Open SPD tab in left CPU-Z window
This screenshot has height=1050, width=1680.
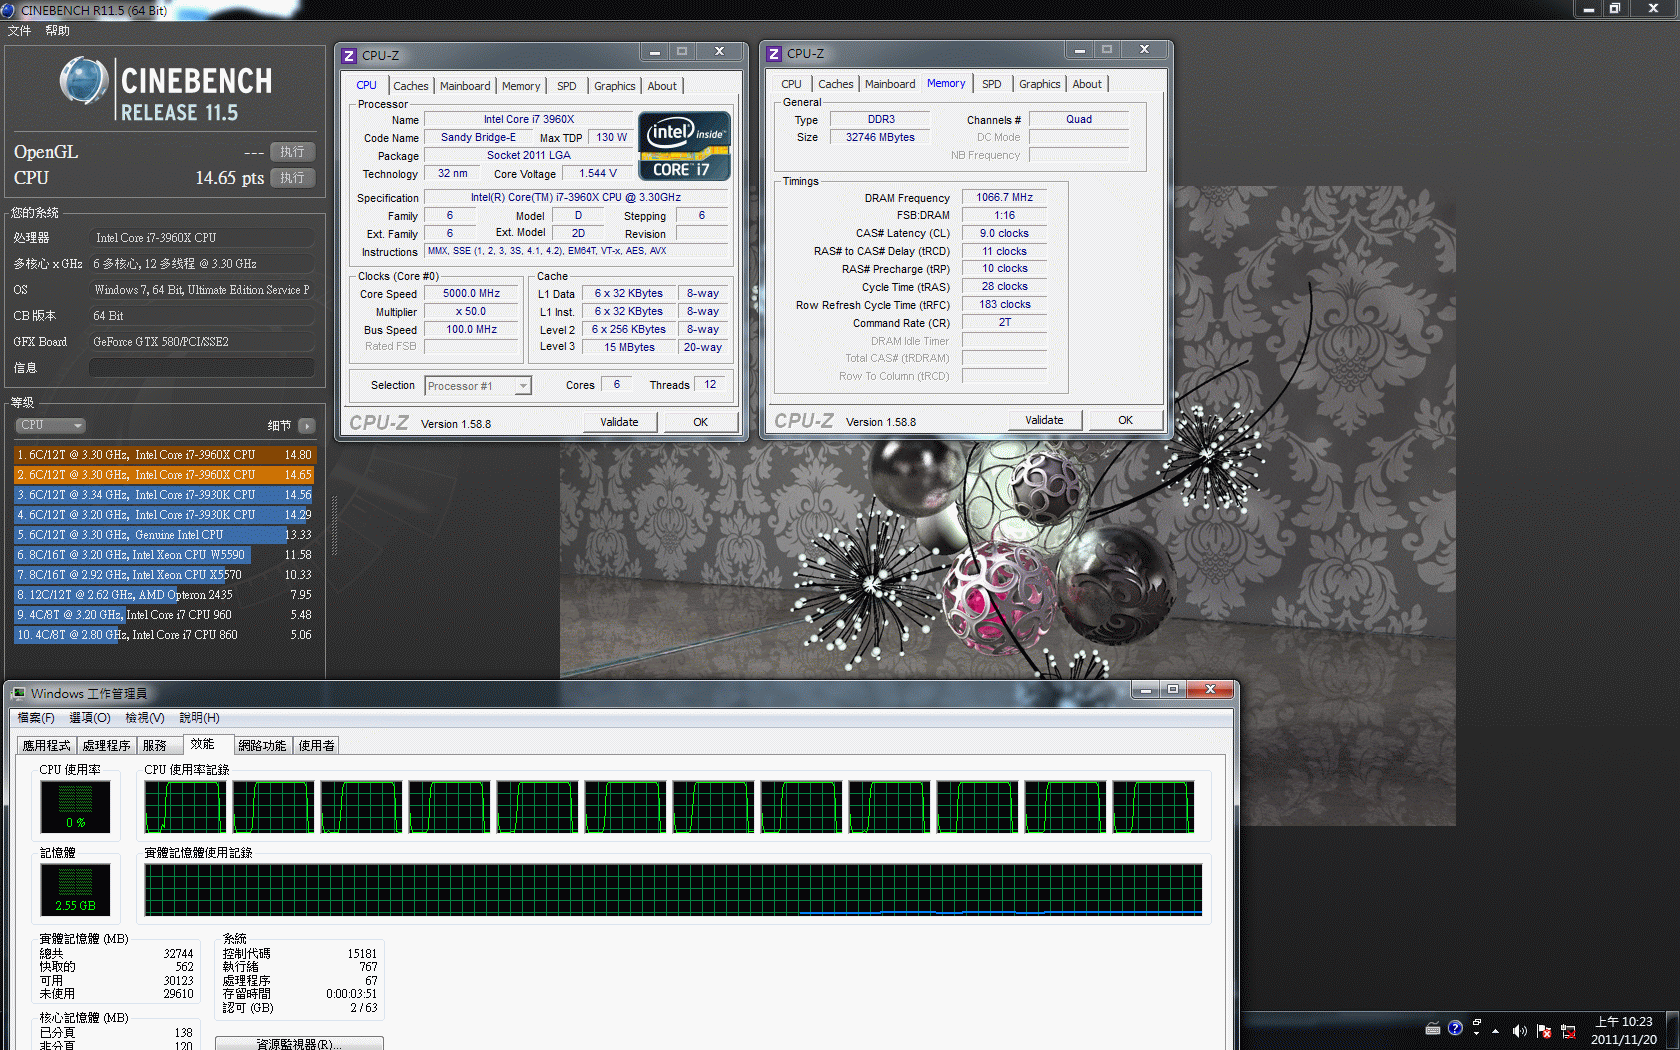(x=567, y=86)
